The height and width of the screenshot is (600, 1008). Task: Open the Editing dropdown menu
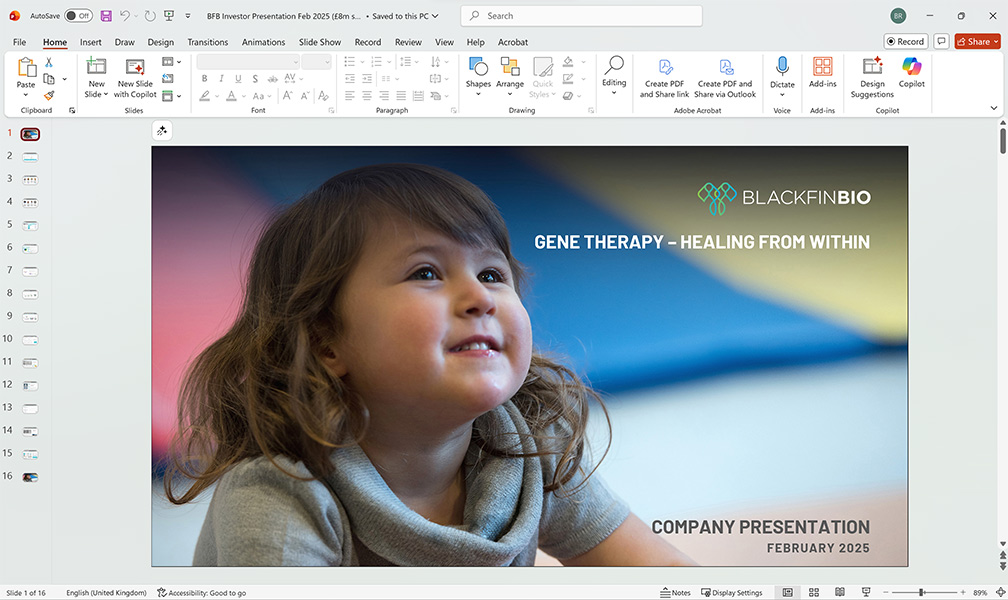coord(614,76)
